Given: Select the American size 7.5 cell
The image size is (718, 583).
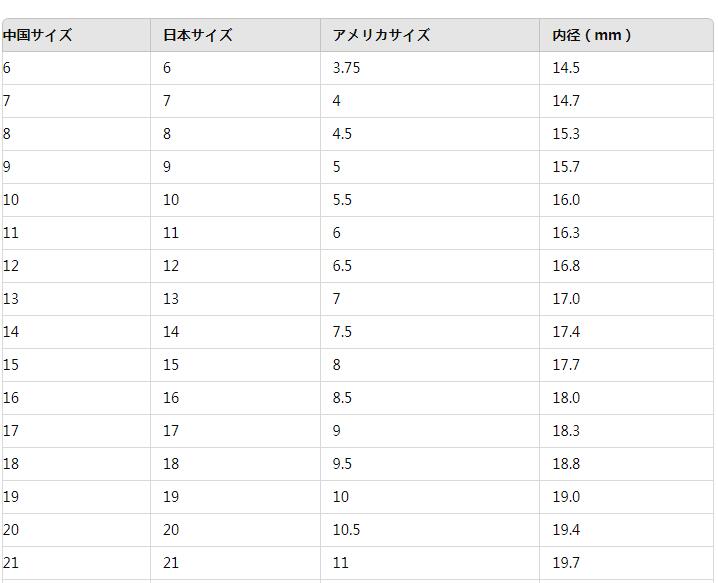Looking at the screenshot, I should 342,332.
